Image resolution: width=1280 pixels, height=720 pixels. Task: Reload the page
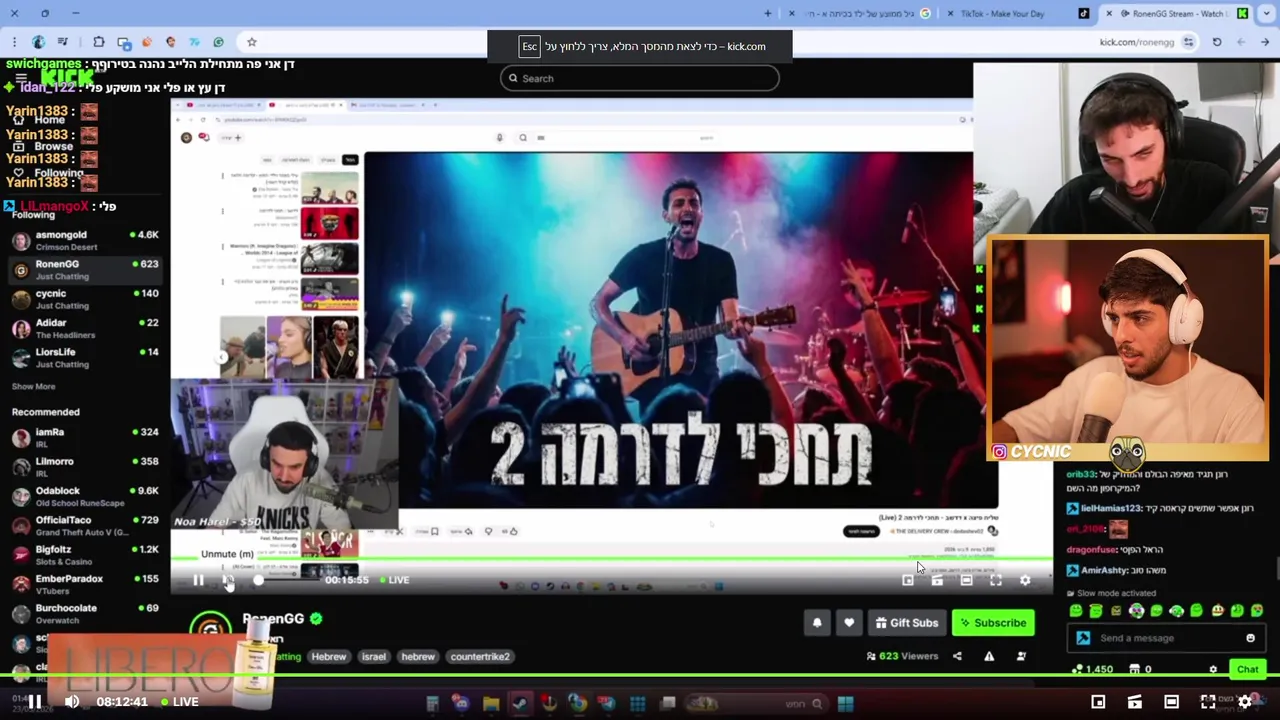click(x=1217, y=42)
